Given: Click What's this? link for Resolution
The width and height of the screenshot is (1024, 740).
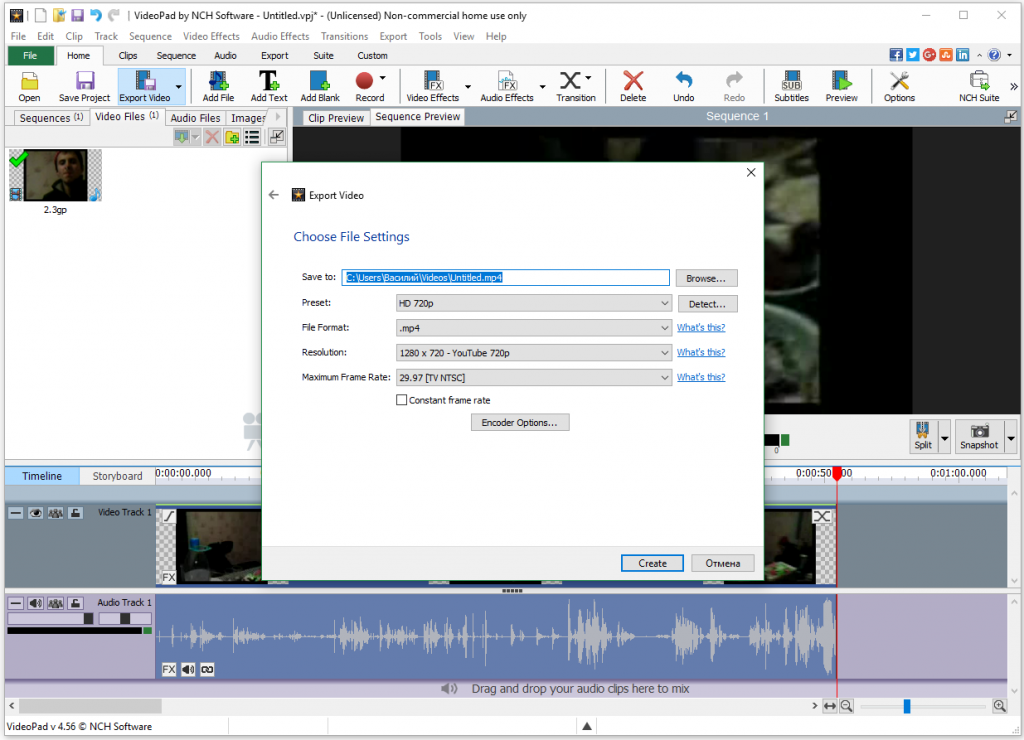Looking at the screenshot, I should pos(701,352).
